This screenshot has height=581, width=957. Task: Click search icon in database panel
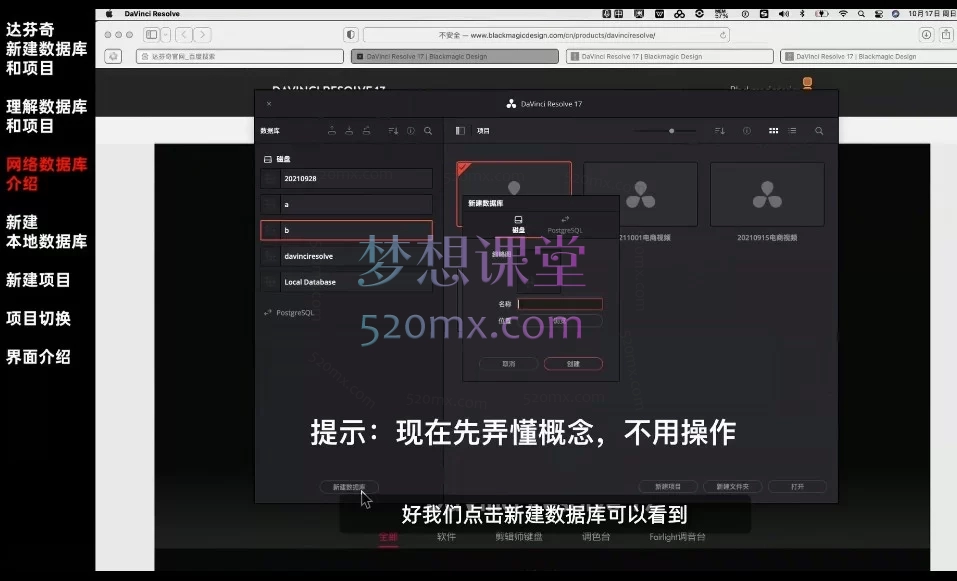click(428, 131)
